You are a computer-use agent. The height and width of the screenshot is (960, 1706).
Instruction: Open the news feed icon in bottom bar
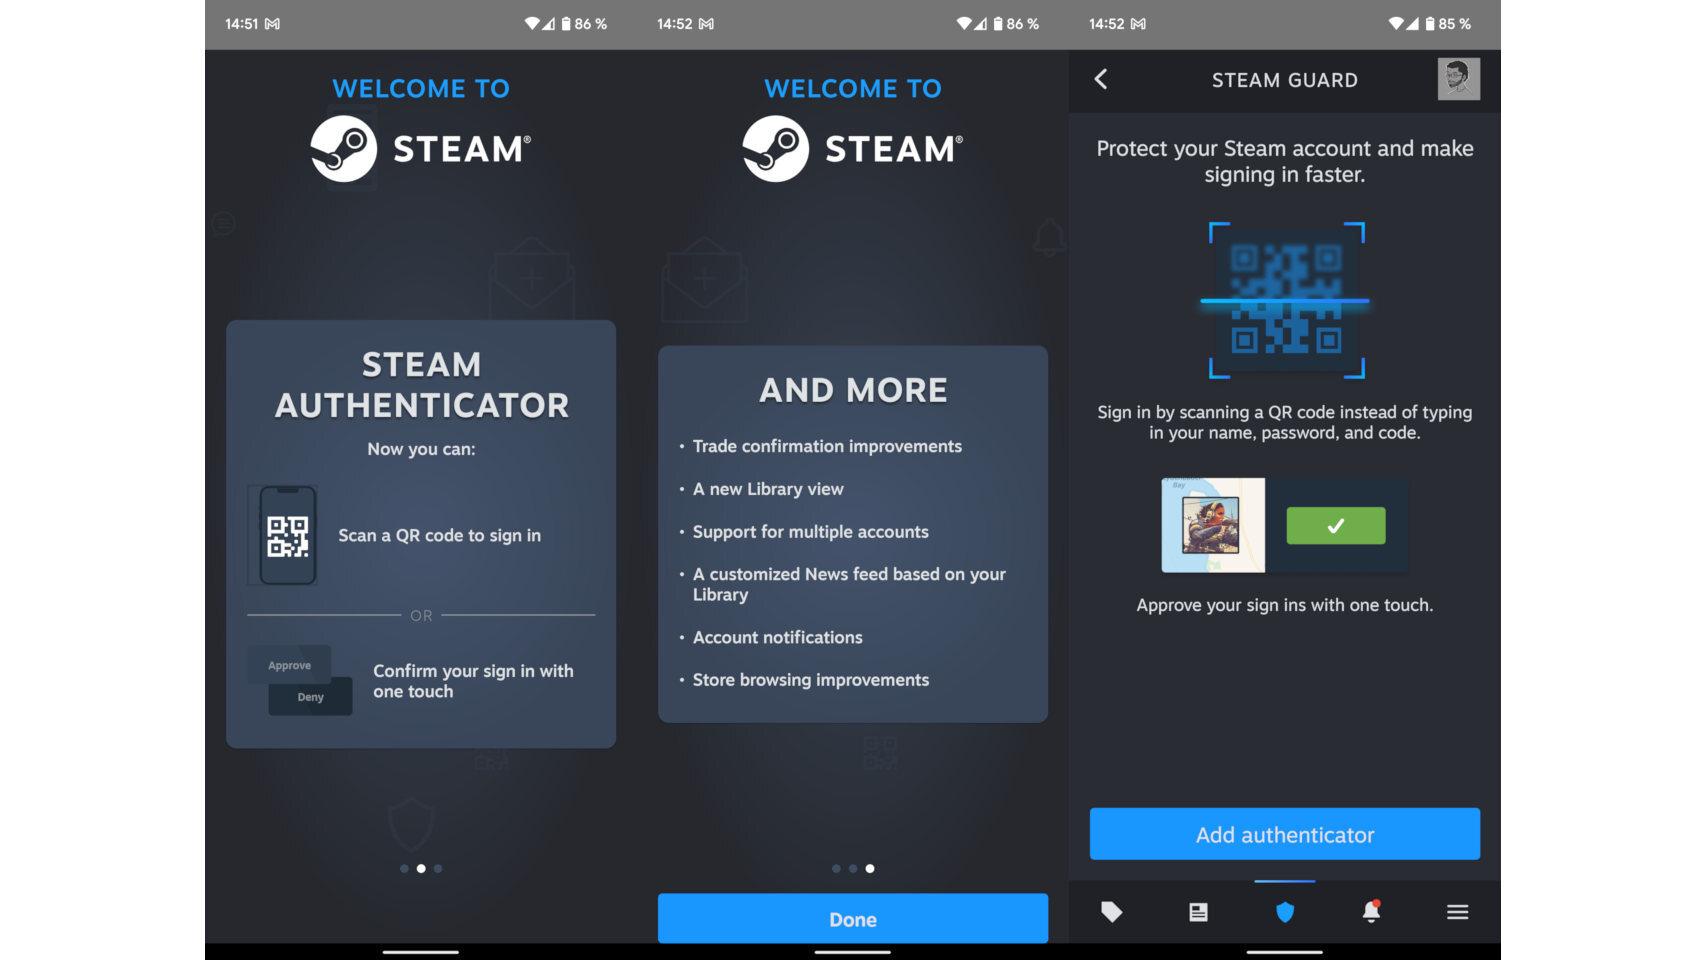1196,911
